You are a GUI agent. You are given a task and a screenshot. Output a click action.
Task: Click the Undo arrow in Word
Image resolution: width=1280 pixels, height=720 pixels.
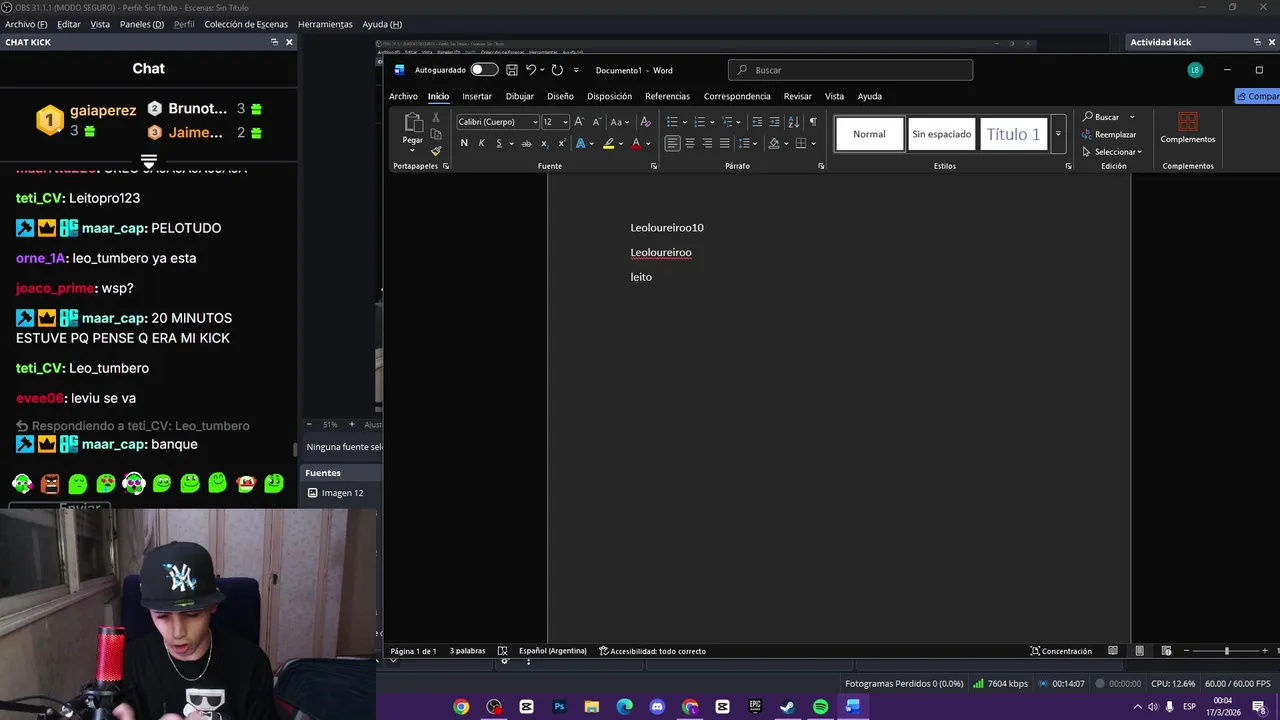(531, 70)
